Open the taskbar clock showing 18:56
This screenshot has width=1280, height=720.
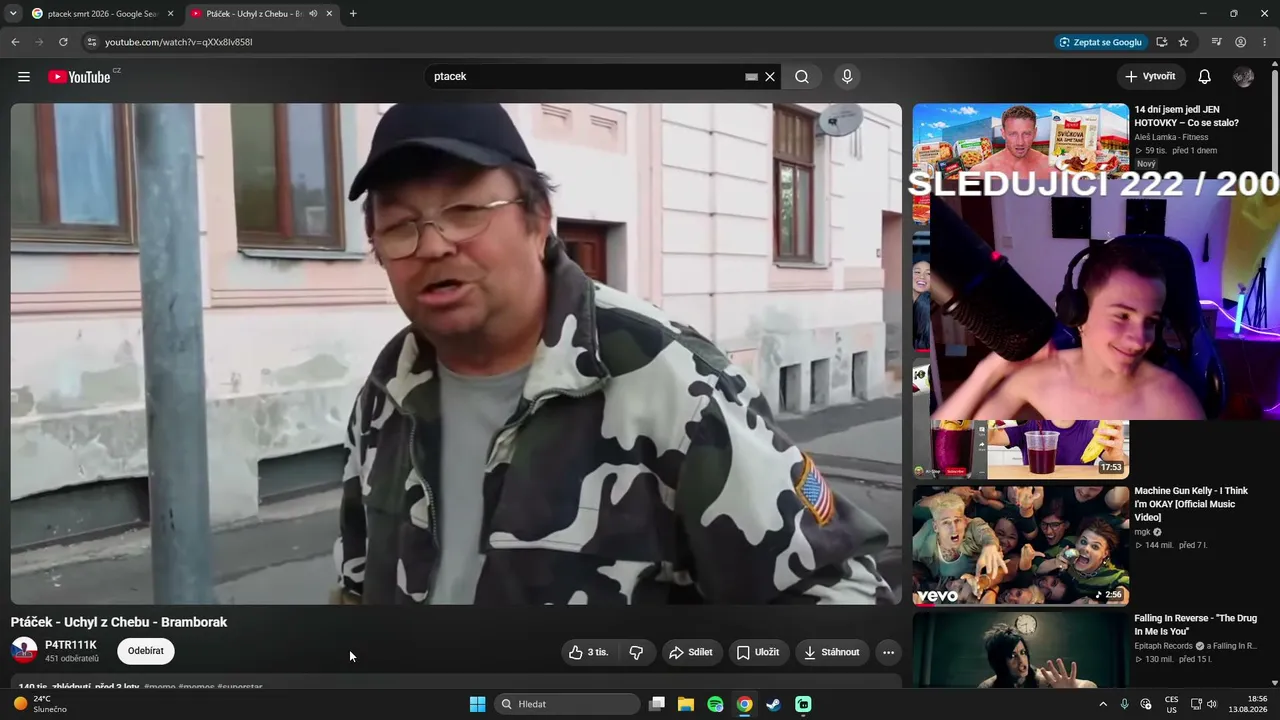1249,704
